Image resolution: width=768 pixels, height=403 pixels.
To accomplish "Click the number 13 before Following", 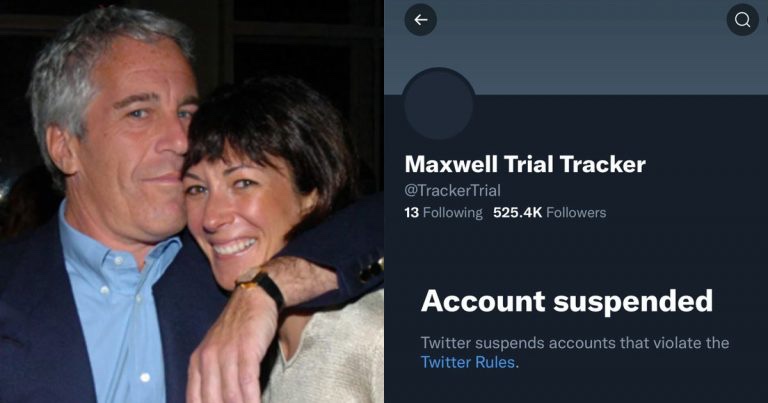I will click(x=411, y=212).
